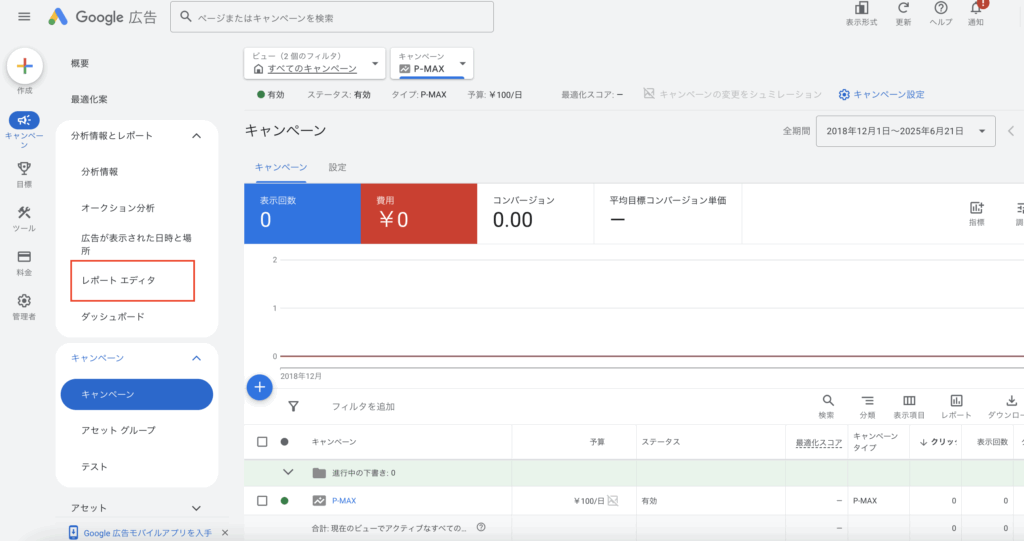
Task: Click the refresh icon in header
Action: (x=903, y=10)
